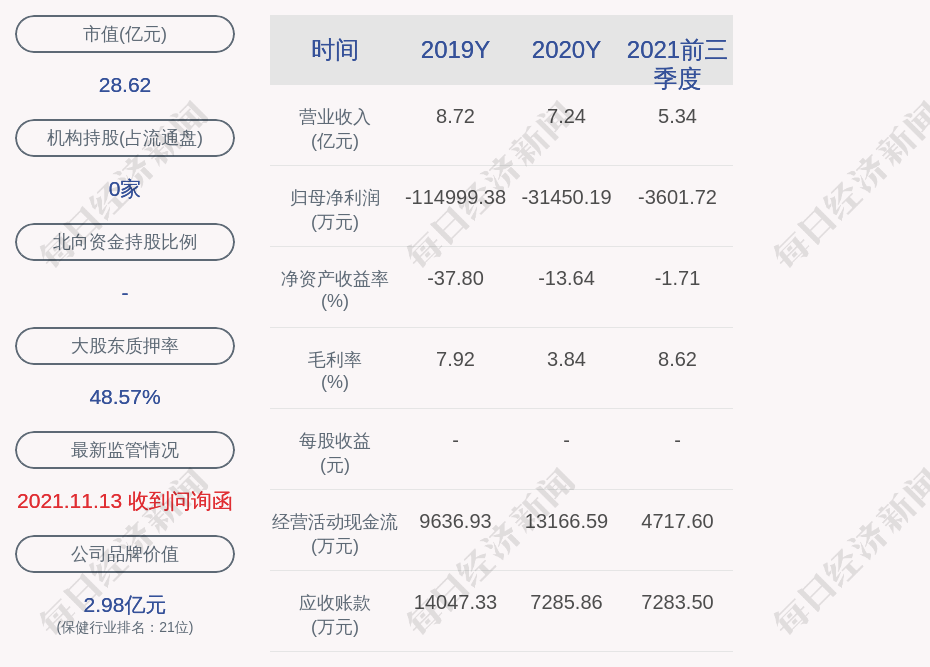Select market value 28.62
Screen dimensions: 930x667
pos(125,85)
